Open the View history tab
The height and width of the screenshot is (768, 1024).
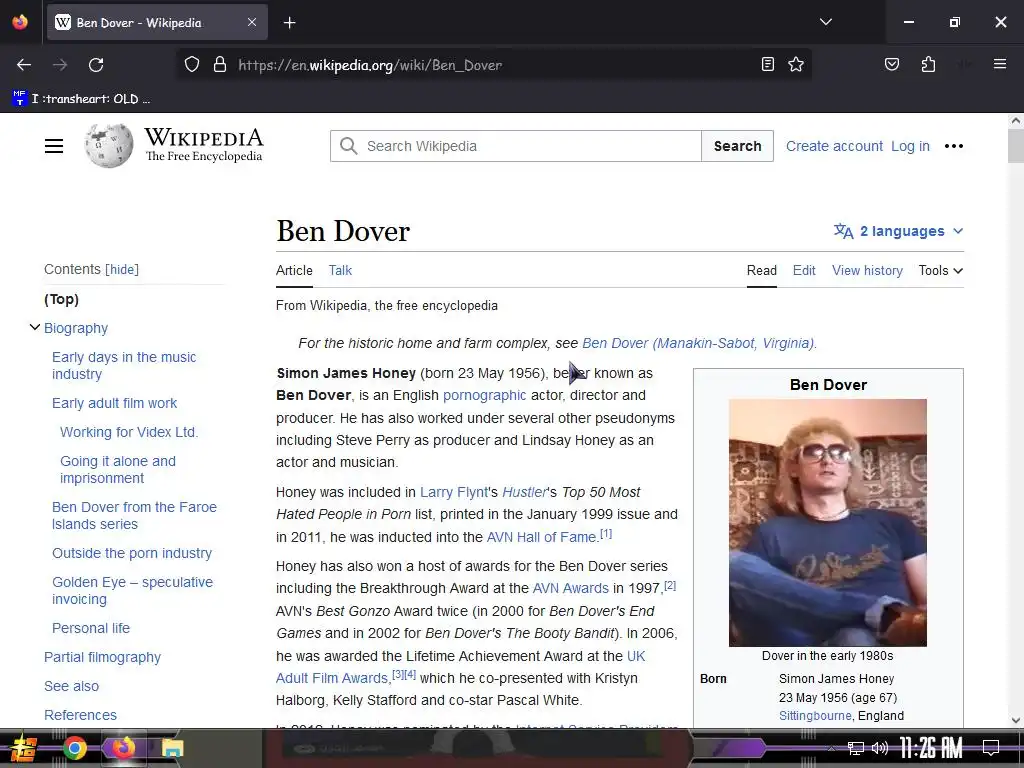click(867, 270)
